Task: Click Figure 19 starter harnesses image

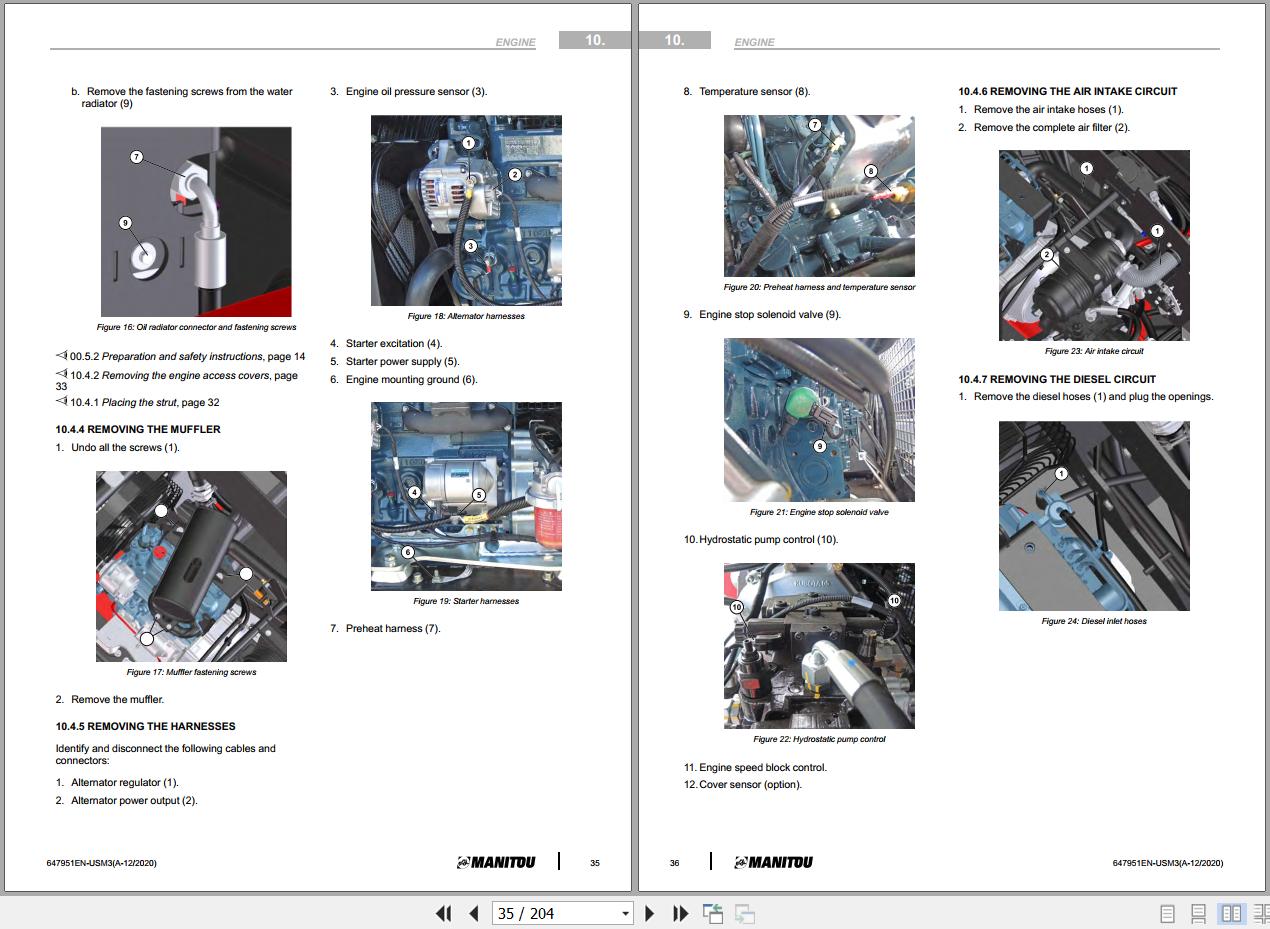Action: tap(466, 496)
